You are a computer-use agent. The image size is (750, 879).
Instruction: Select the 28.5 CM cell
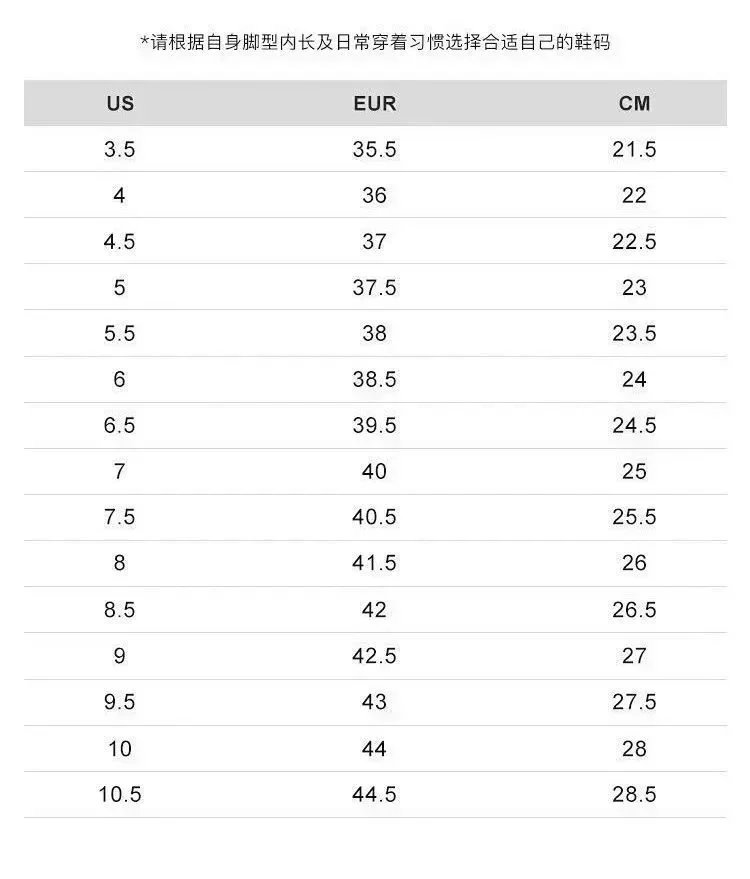(x=634, y=795)
